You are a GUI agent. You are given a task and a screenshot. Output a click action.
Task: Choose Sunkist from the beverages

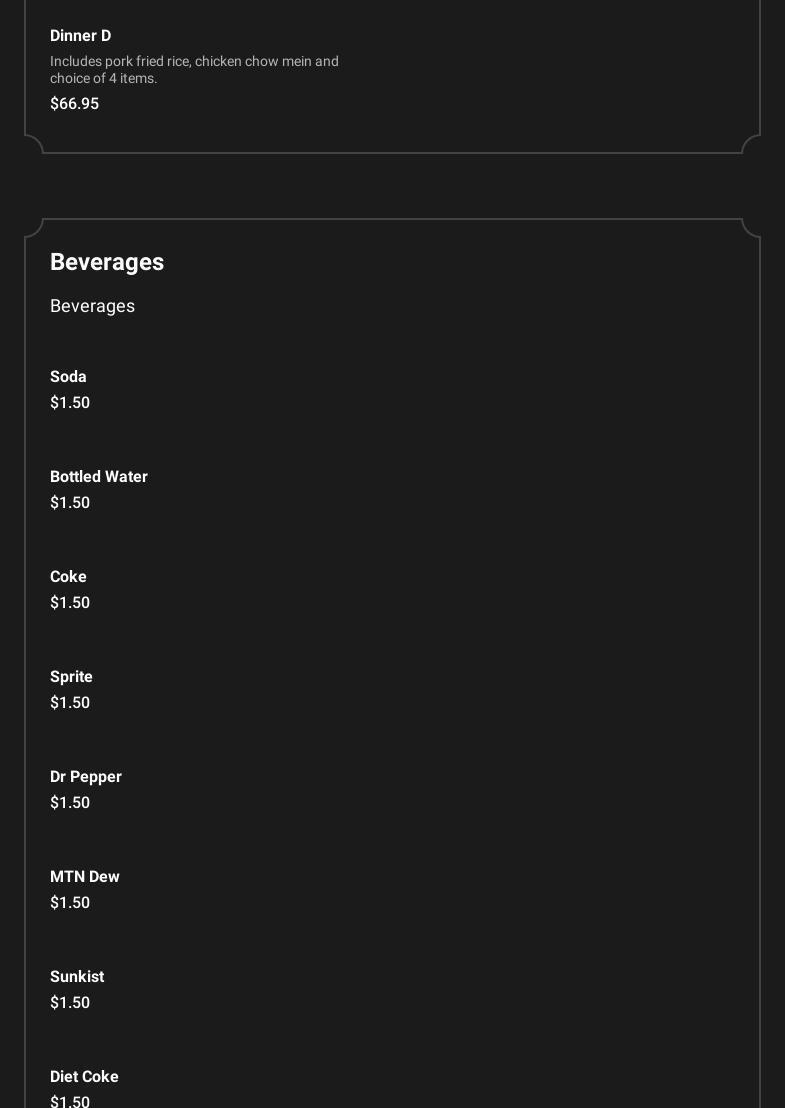coord(77,977)
